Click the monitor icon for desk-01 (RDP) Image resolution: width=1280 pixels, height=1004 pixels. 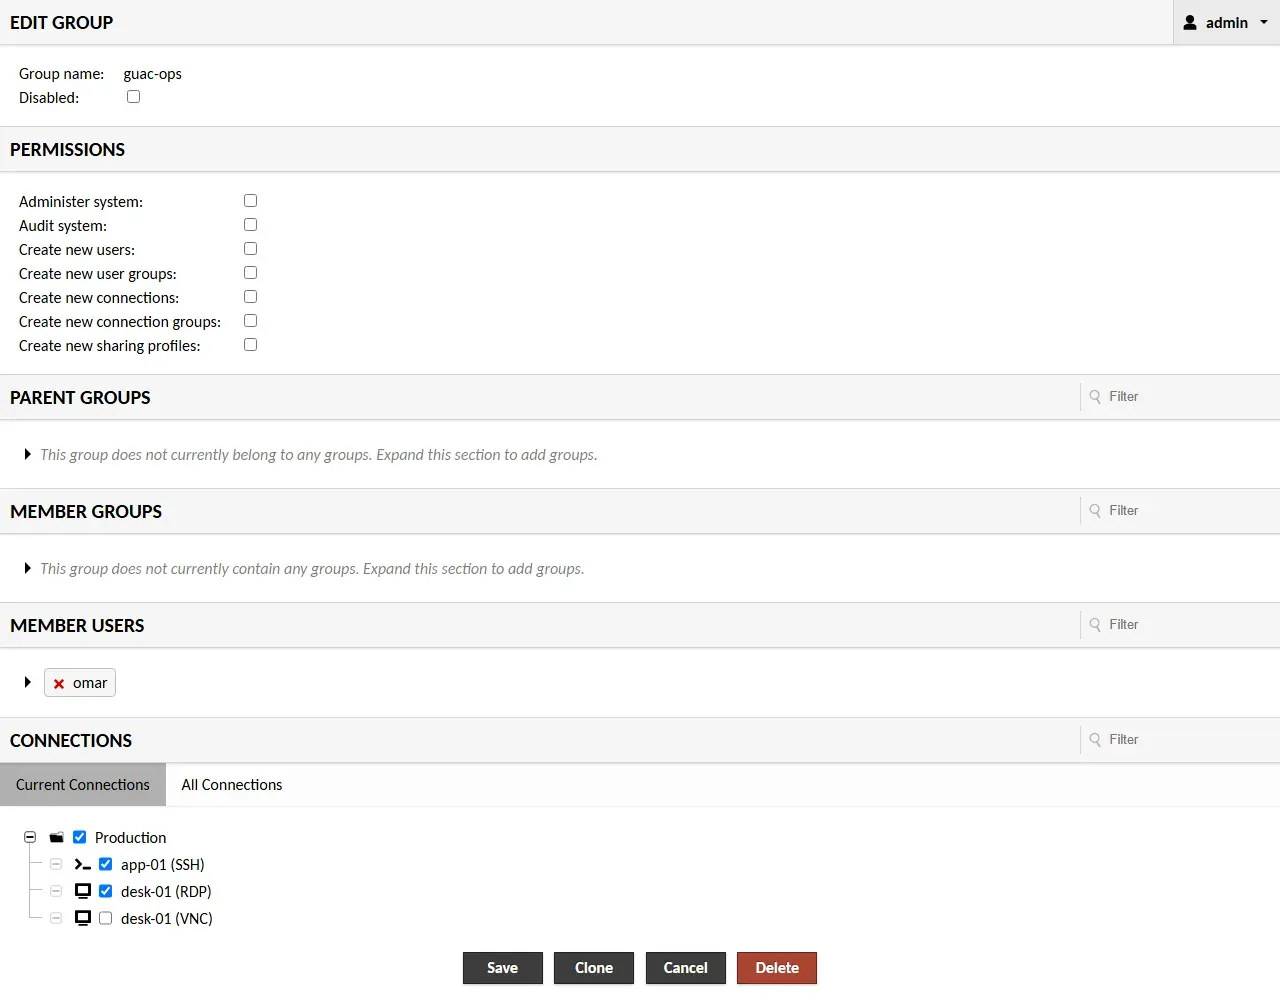(83, 891)
